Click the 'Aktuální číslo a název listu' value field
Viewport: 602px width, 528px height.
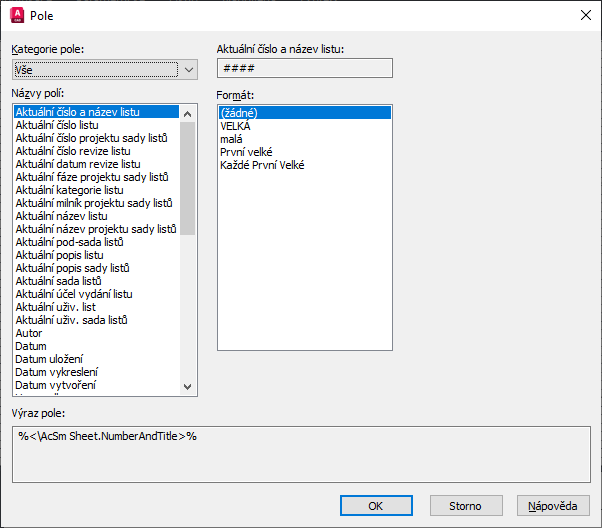tap(305, 68)
